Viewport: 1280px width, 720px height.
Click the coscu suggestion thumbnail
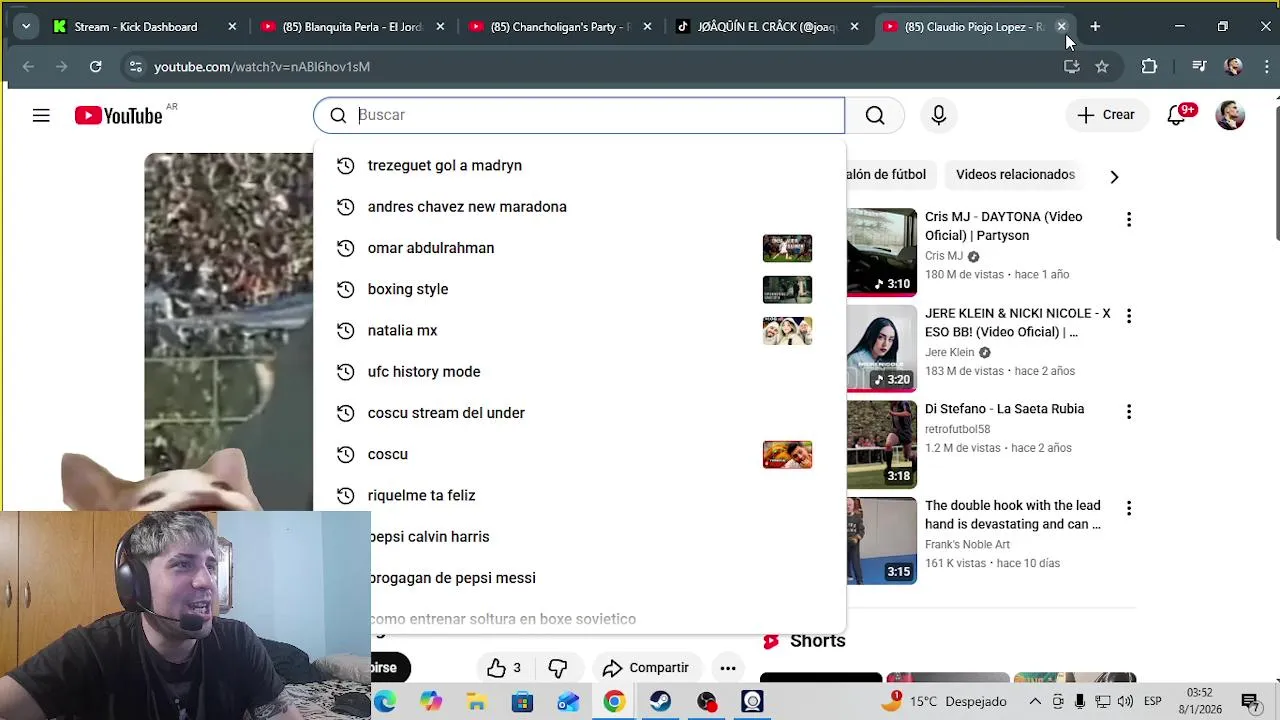787,454
